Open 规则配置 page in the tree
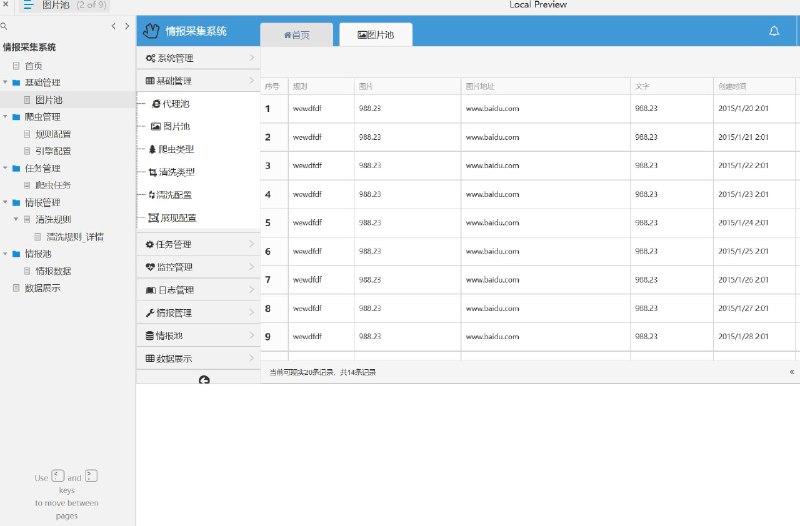This screenshot has height=526, width=800. click(53, 134)
